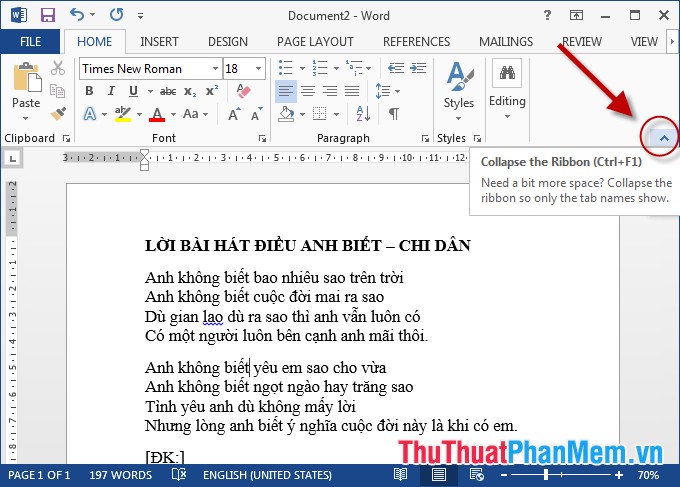Toggle Bold formatting
Image resolution: width=680 pixels, height=487 pixels.
[x=89, y=91]
